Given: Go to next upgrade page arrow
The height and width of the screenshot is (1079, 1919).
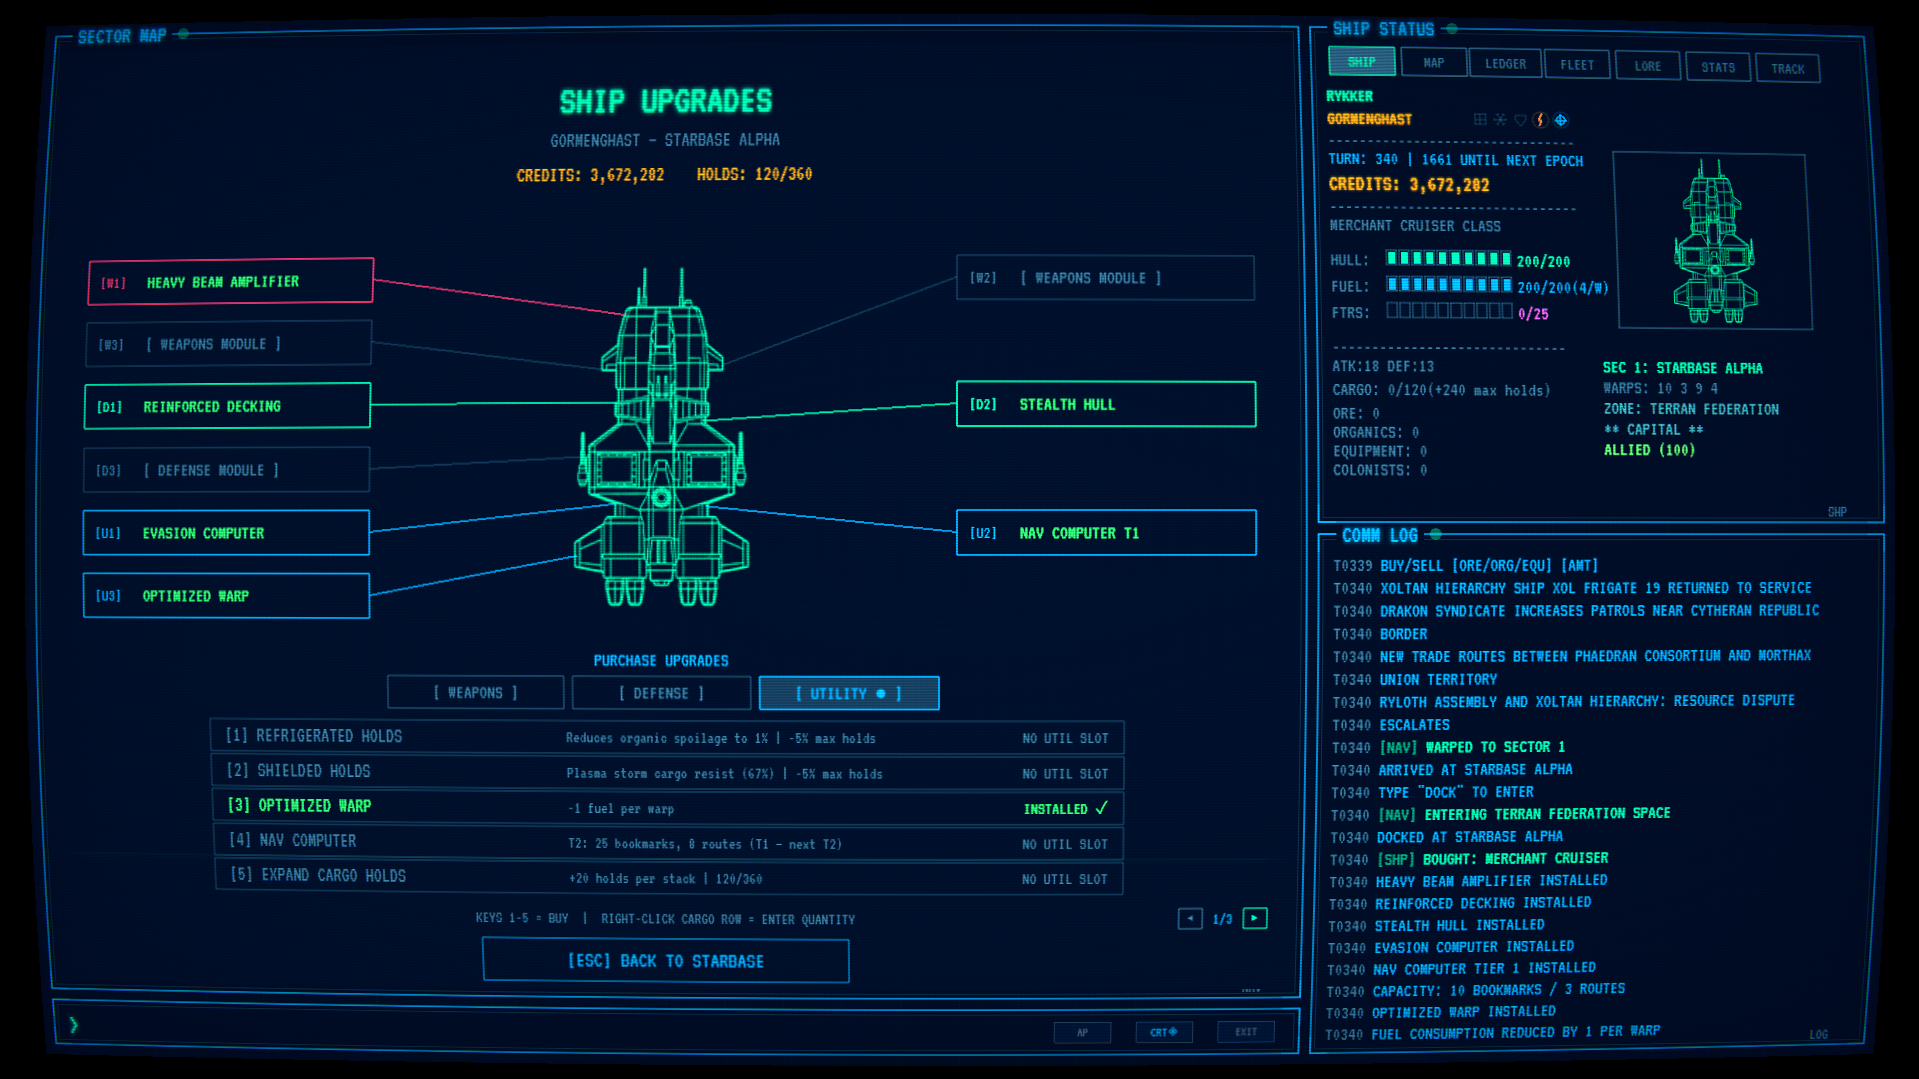Looking at the screenshot, I should (1255, 918).
